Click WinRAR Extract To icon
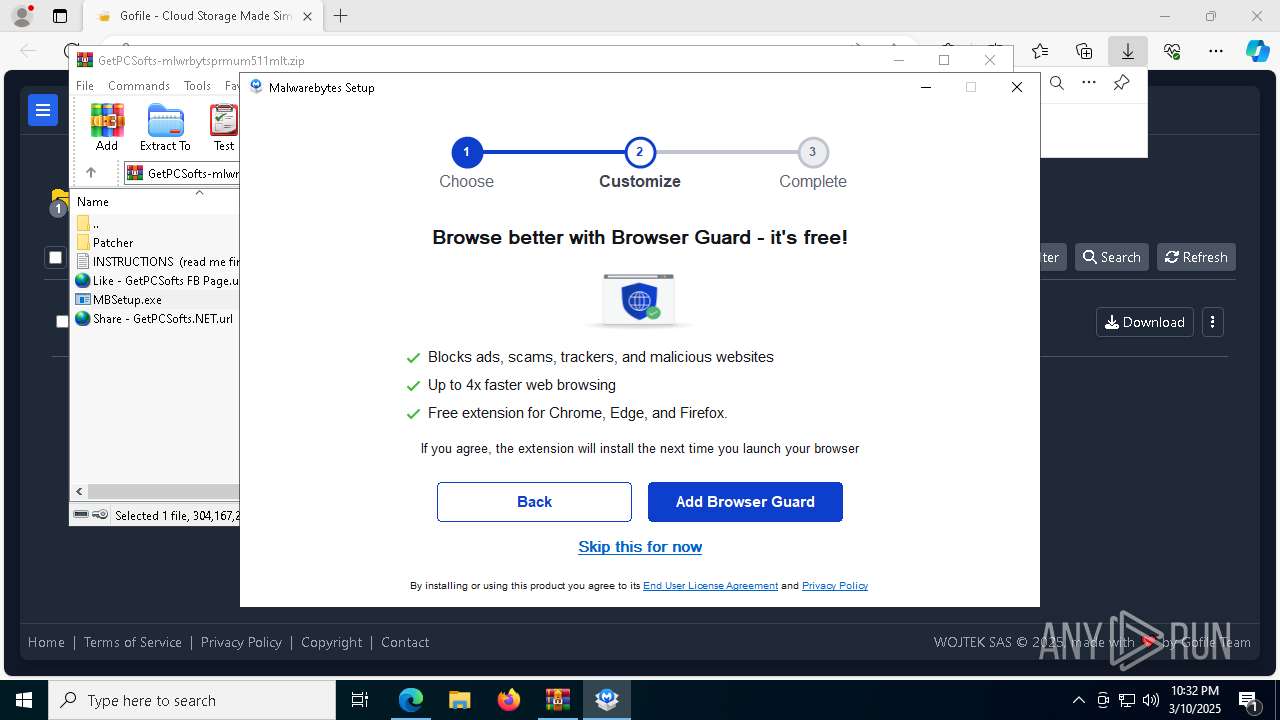Viewport: 1280px width, 720px height. pos(165,128)
